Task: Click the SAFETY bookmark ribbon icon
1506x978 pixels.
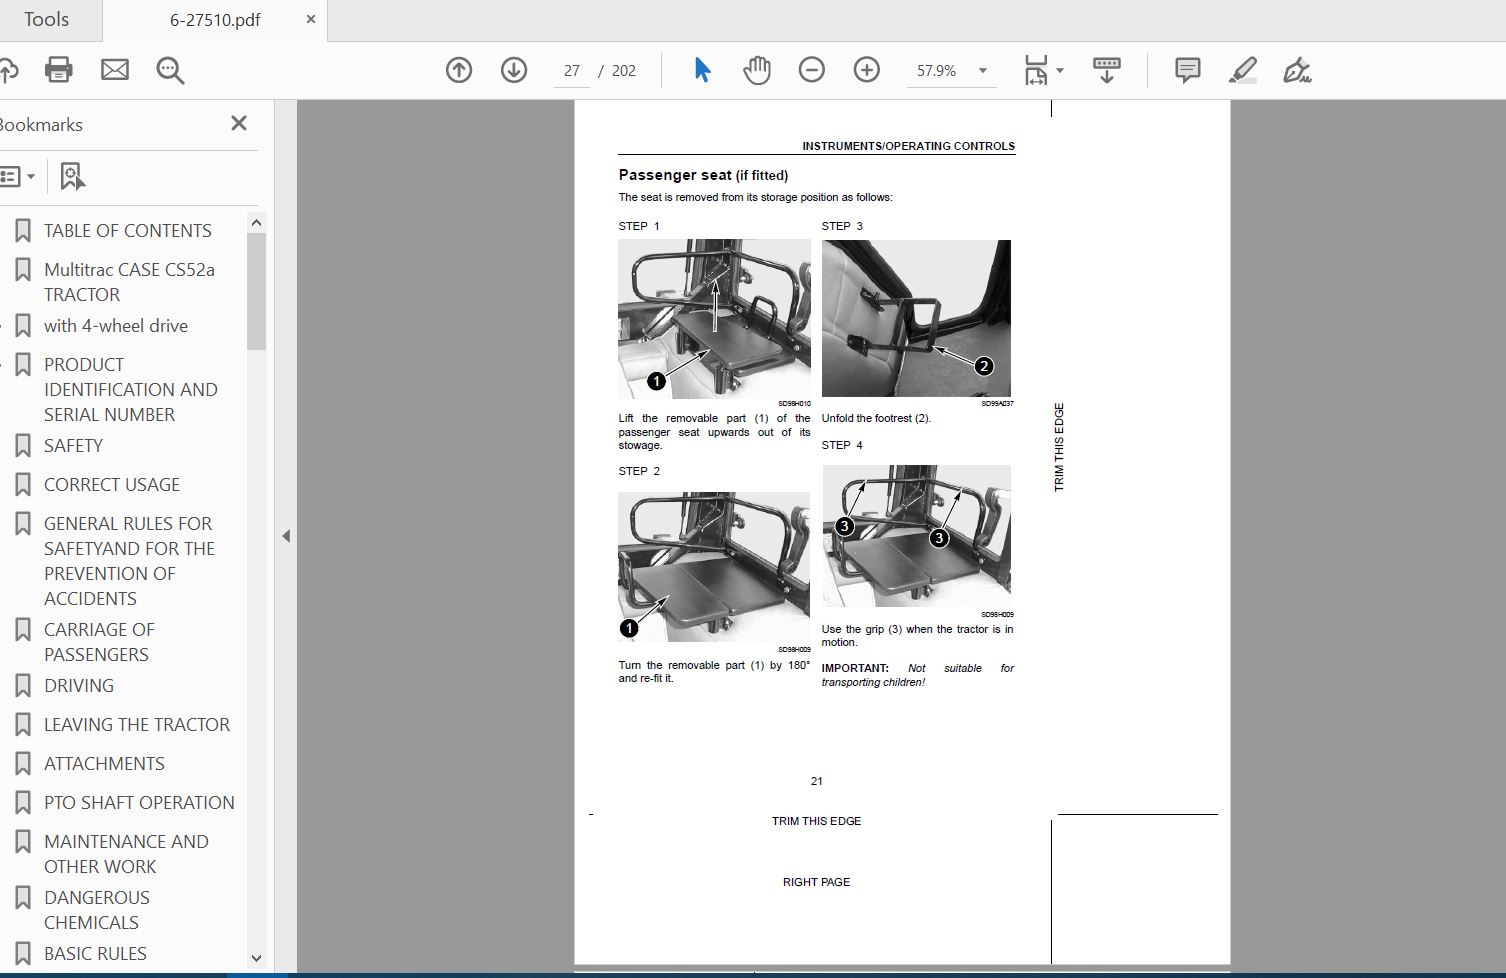Action: click(x=23, y=446)
